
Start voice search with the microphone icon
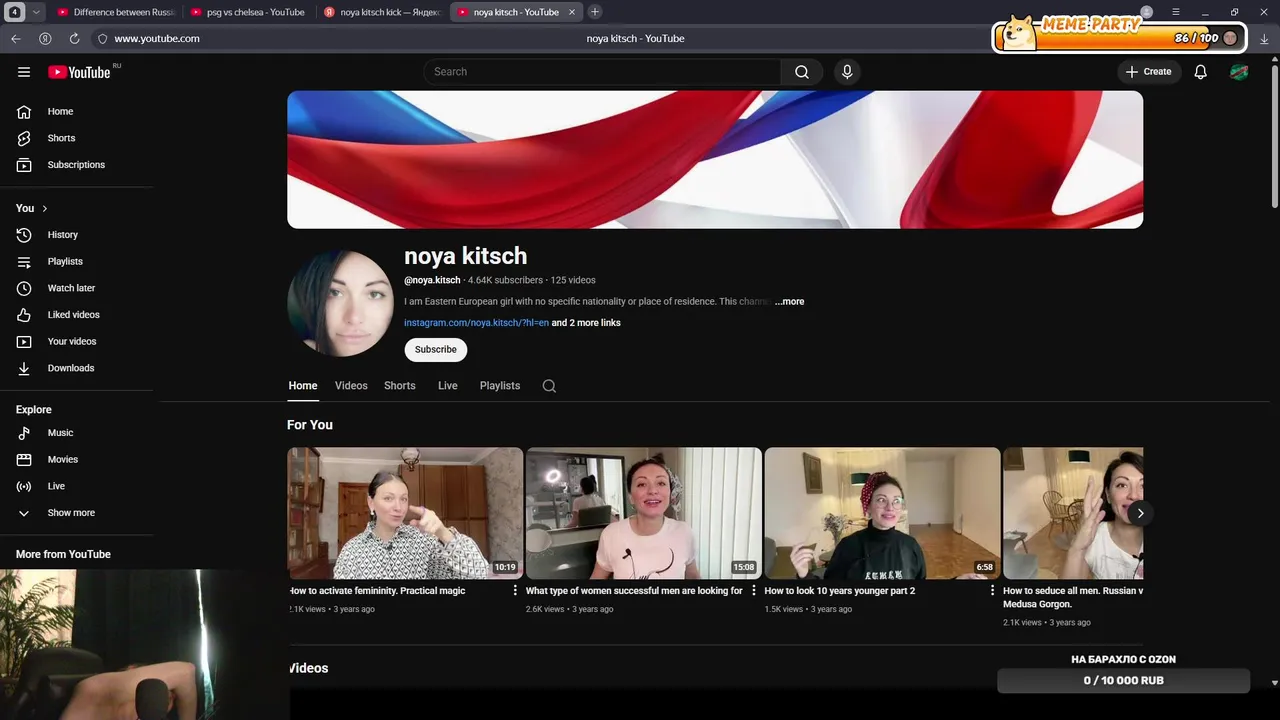pos(847,72)
